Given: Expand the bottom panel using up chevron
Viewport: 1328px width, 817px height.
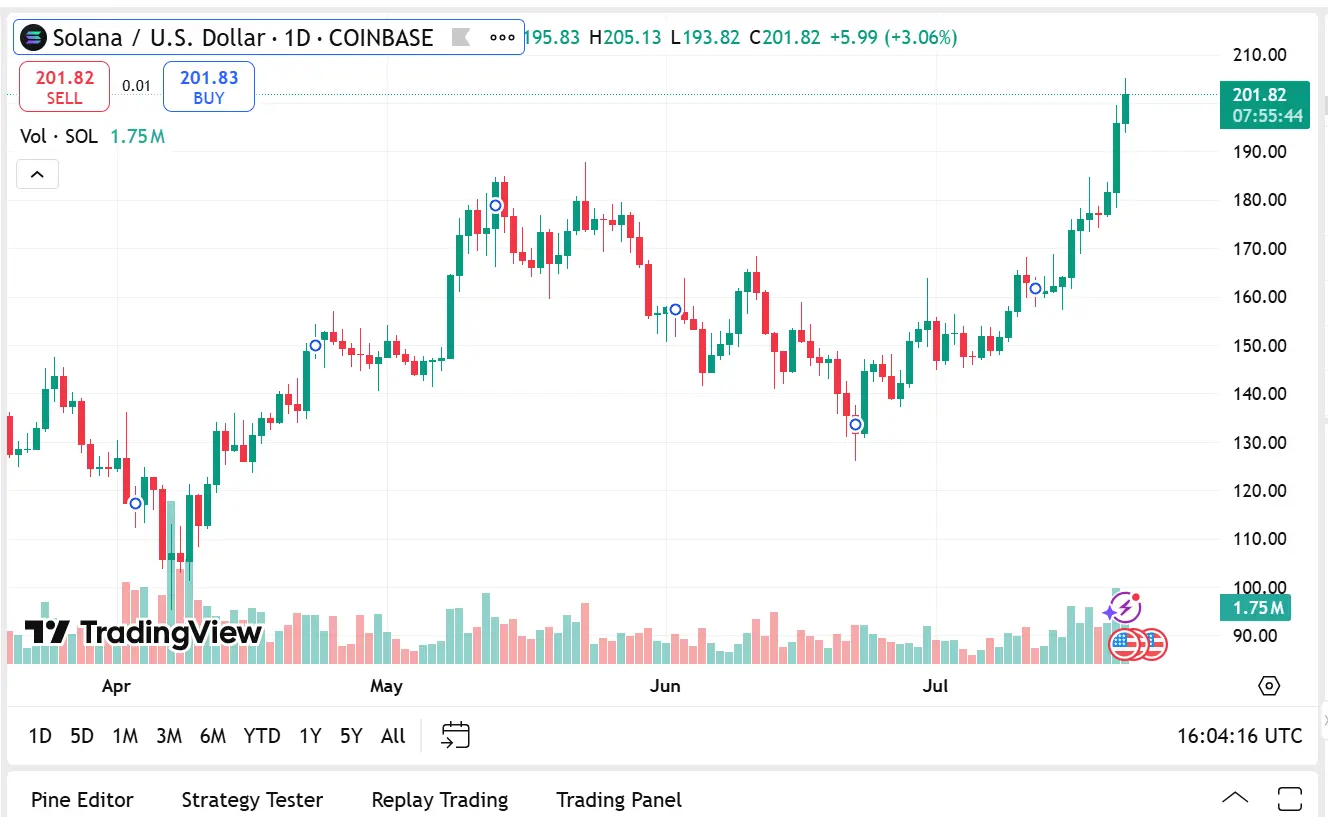Looking at the screenshot, I should pyautogui.click(x=1235, y=798).
